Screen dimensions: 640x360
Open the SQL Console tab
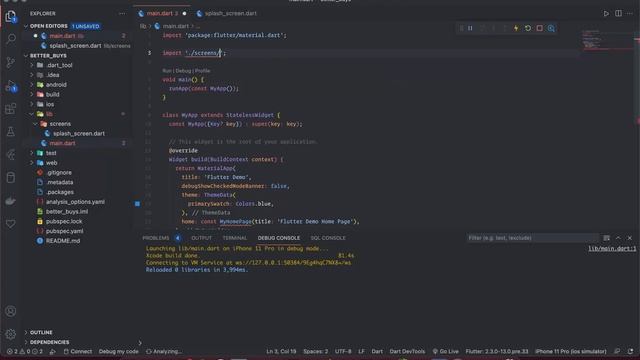[x=328, y=238]
